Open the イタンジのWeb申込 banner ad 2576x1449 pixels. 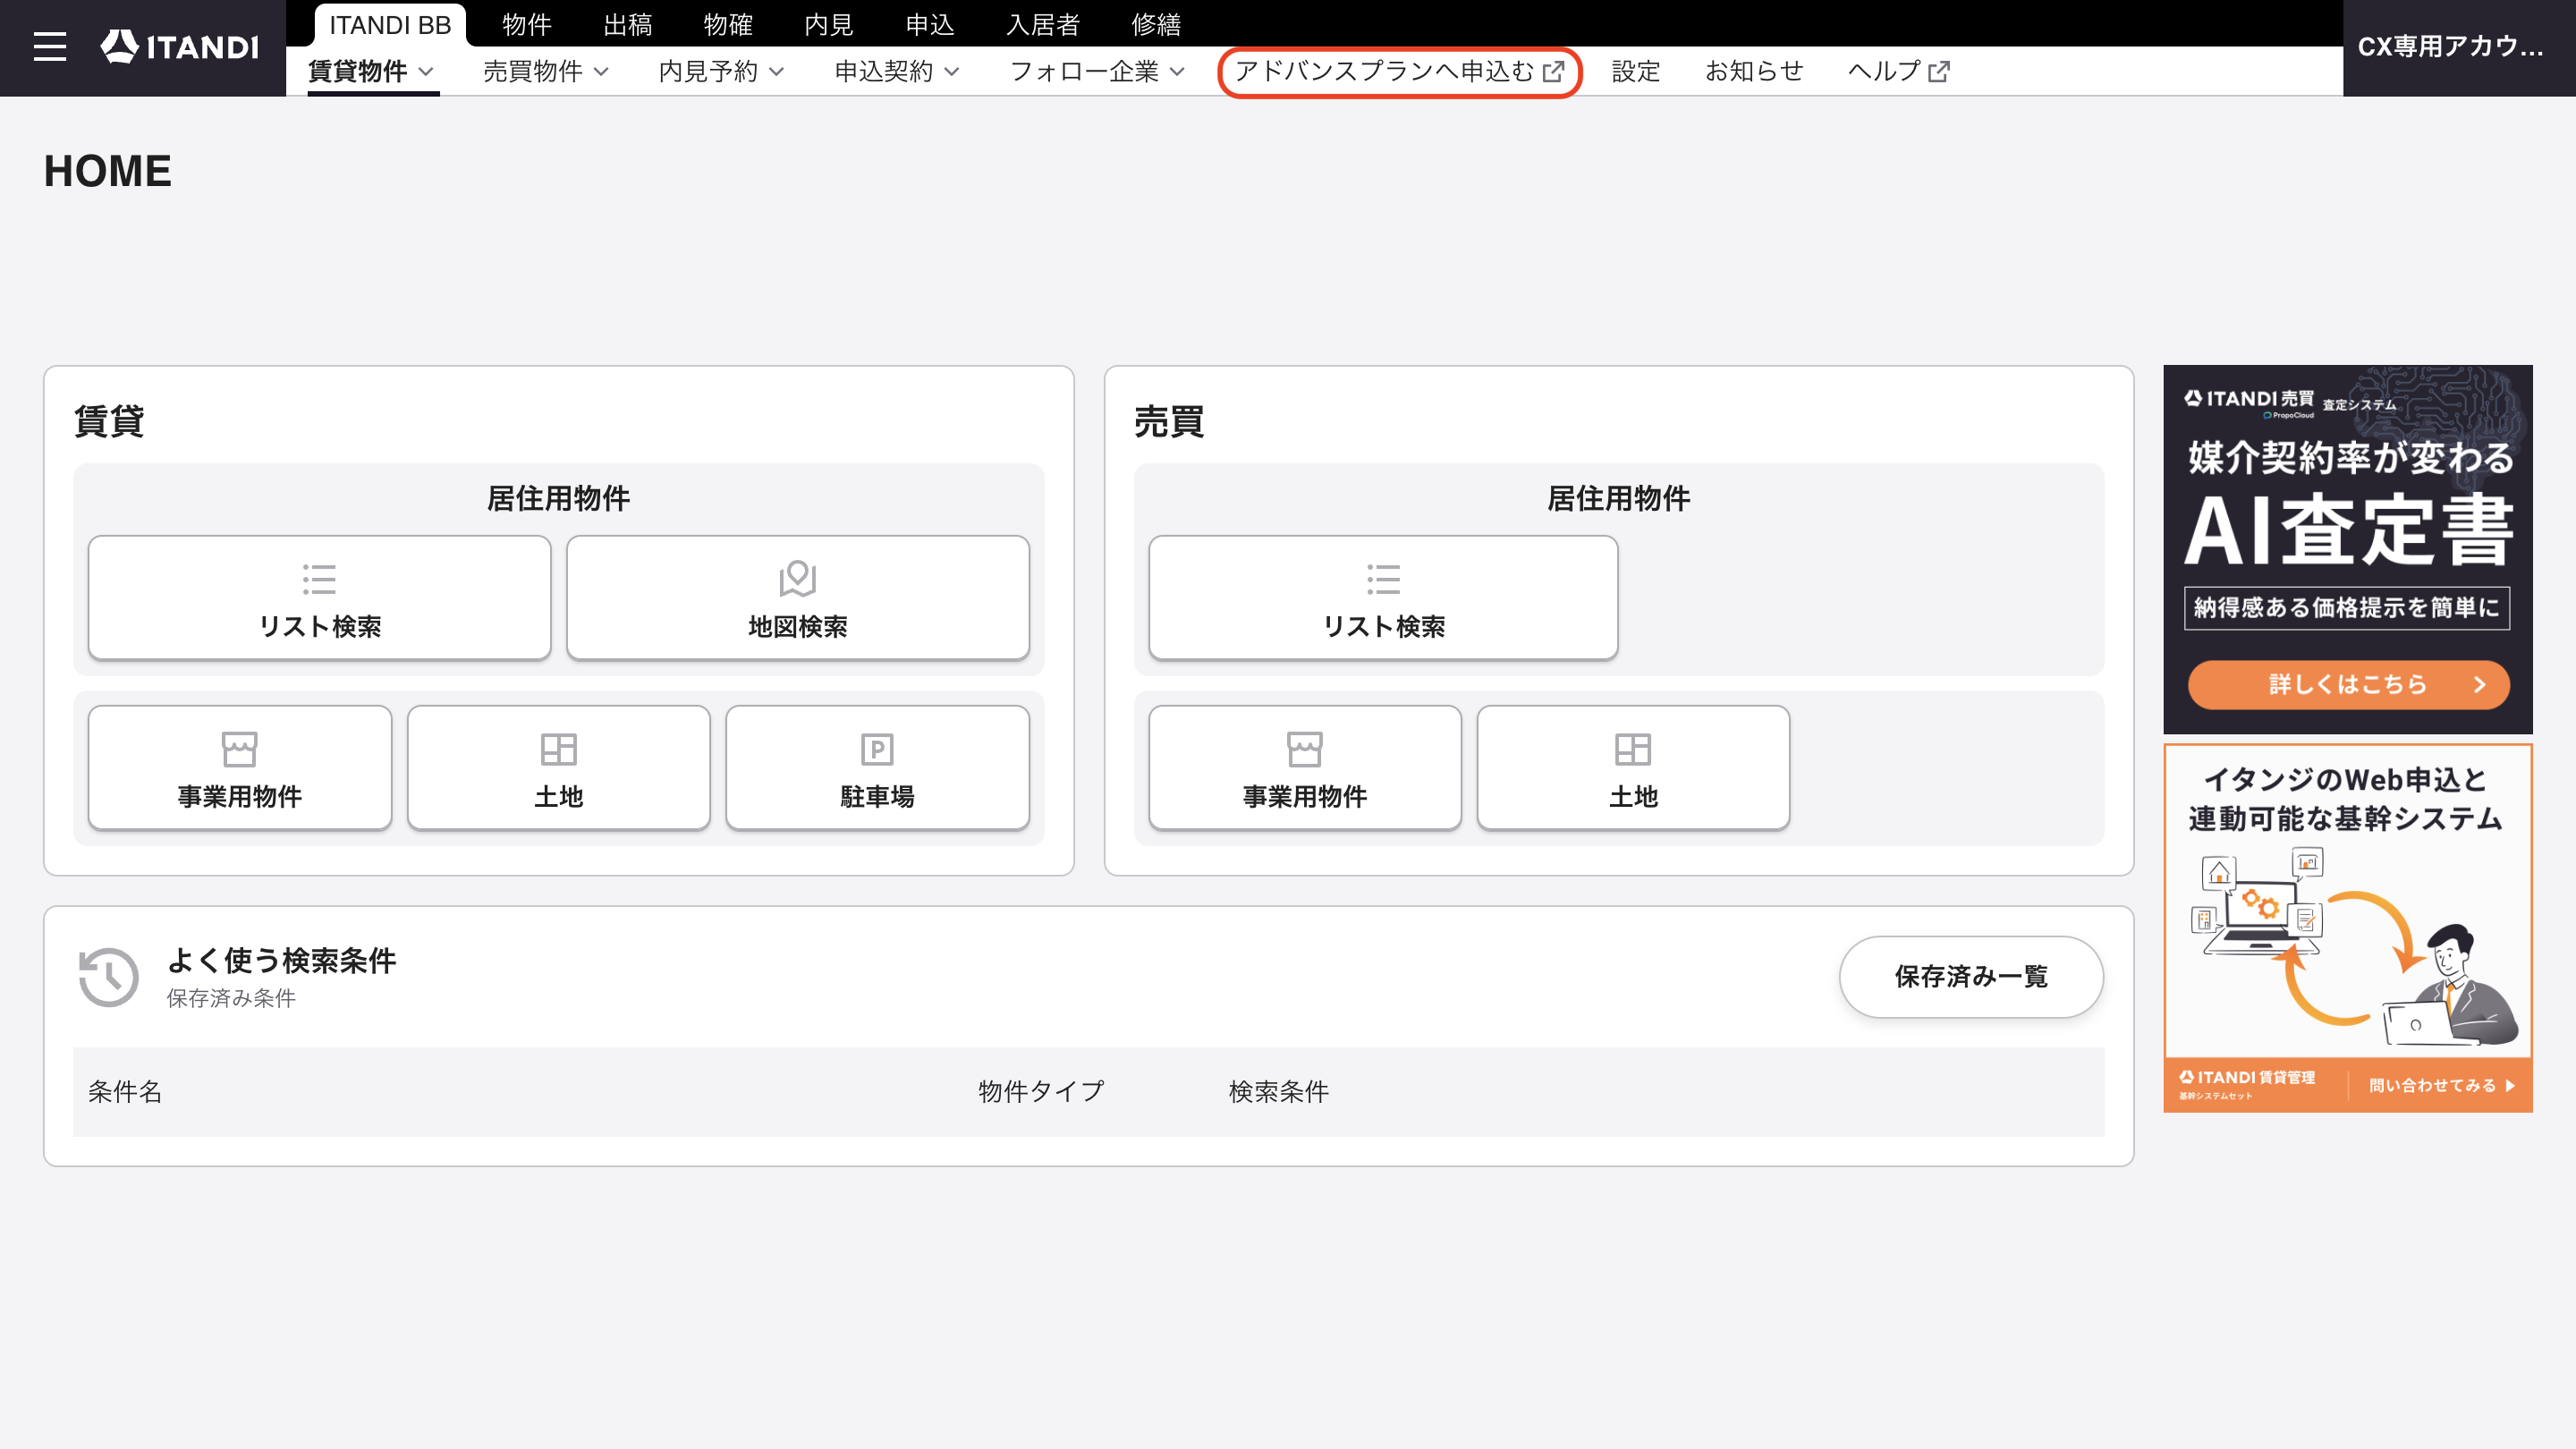click(2348, 927)
